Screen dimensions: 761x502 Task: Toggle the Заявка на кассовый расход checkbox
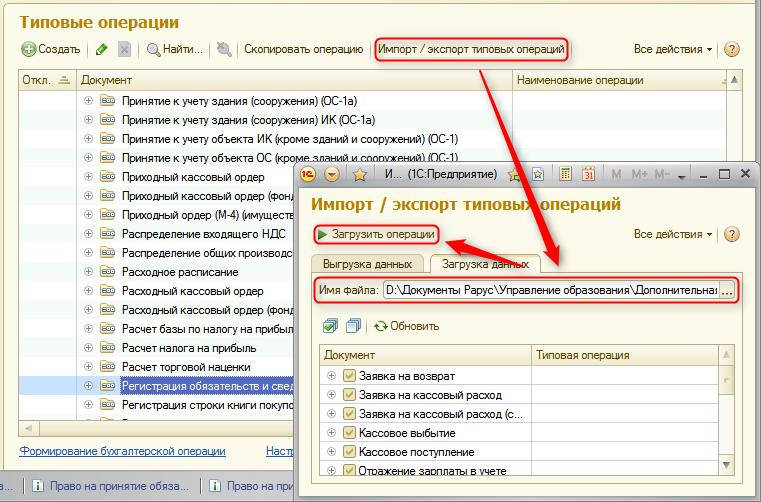pyautogui.click(x=349, y=395)
